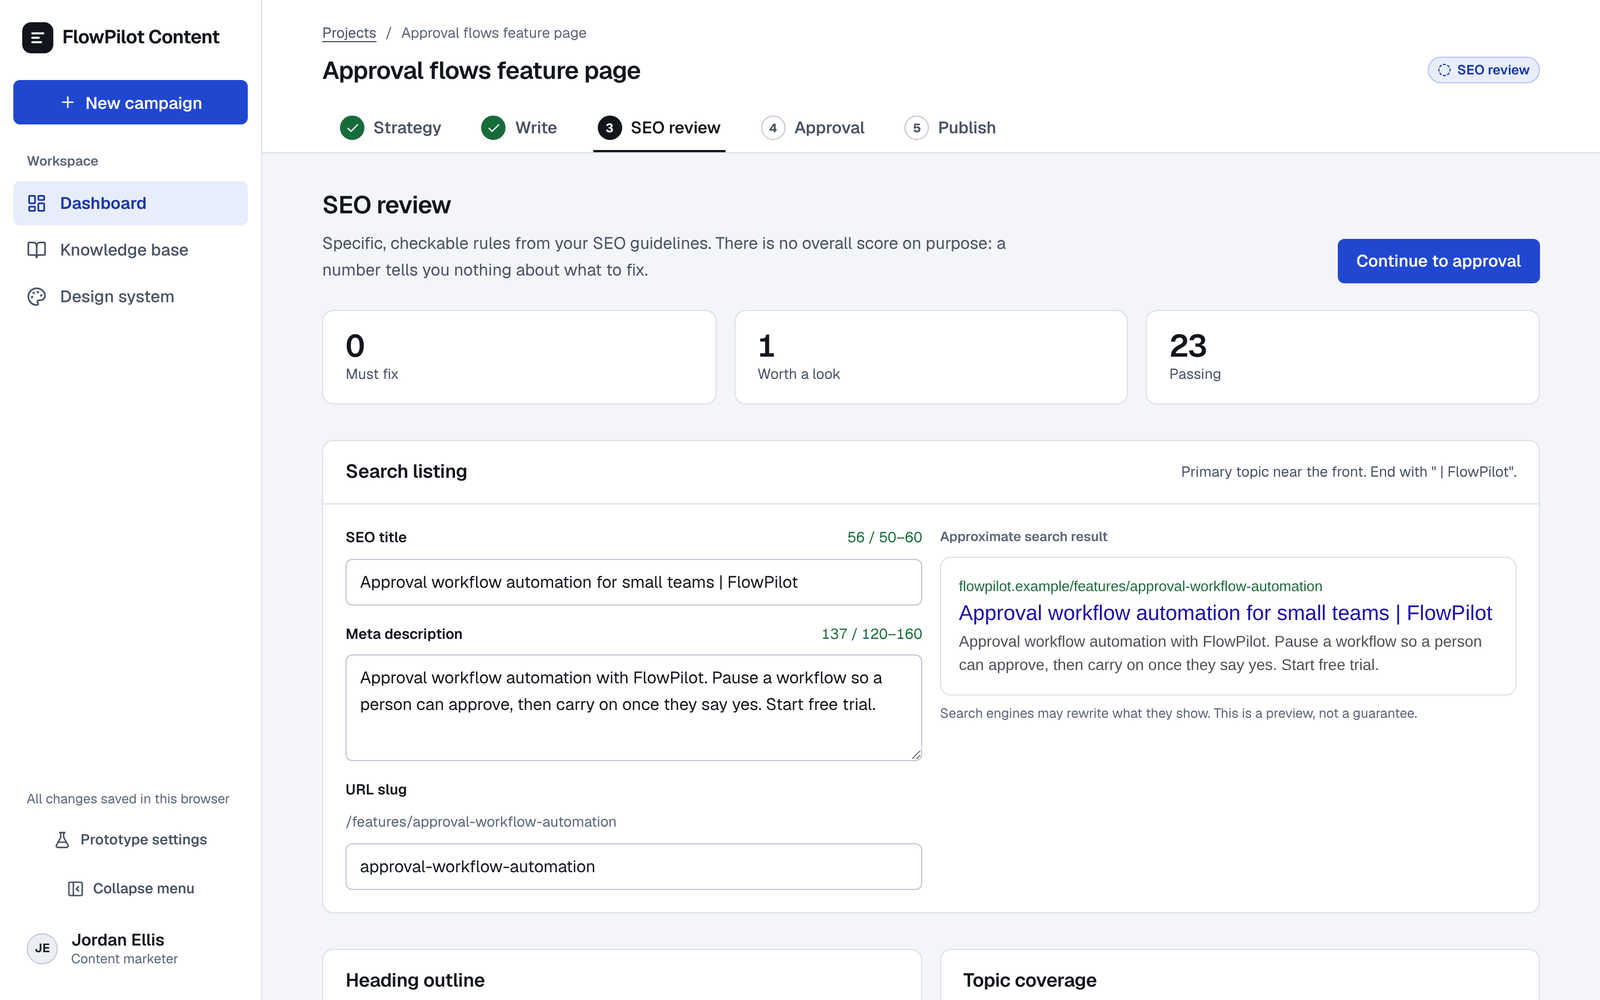Click into the SEO title field

(x=634, y=582)
